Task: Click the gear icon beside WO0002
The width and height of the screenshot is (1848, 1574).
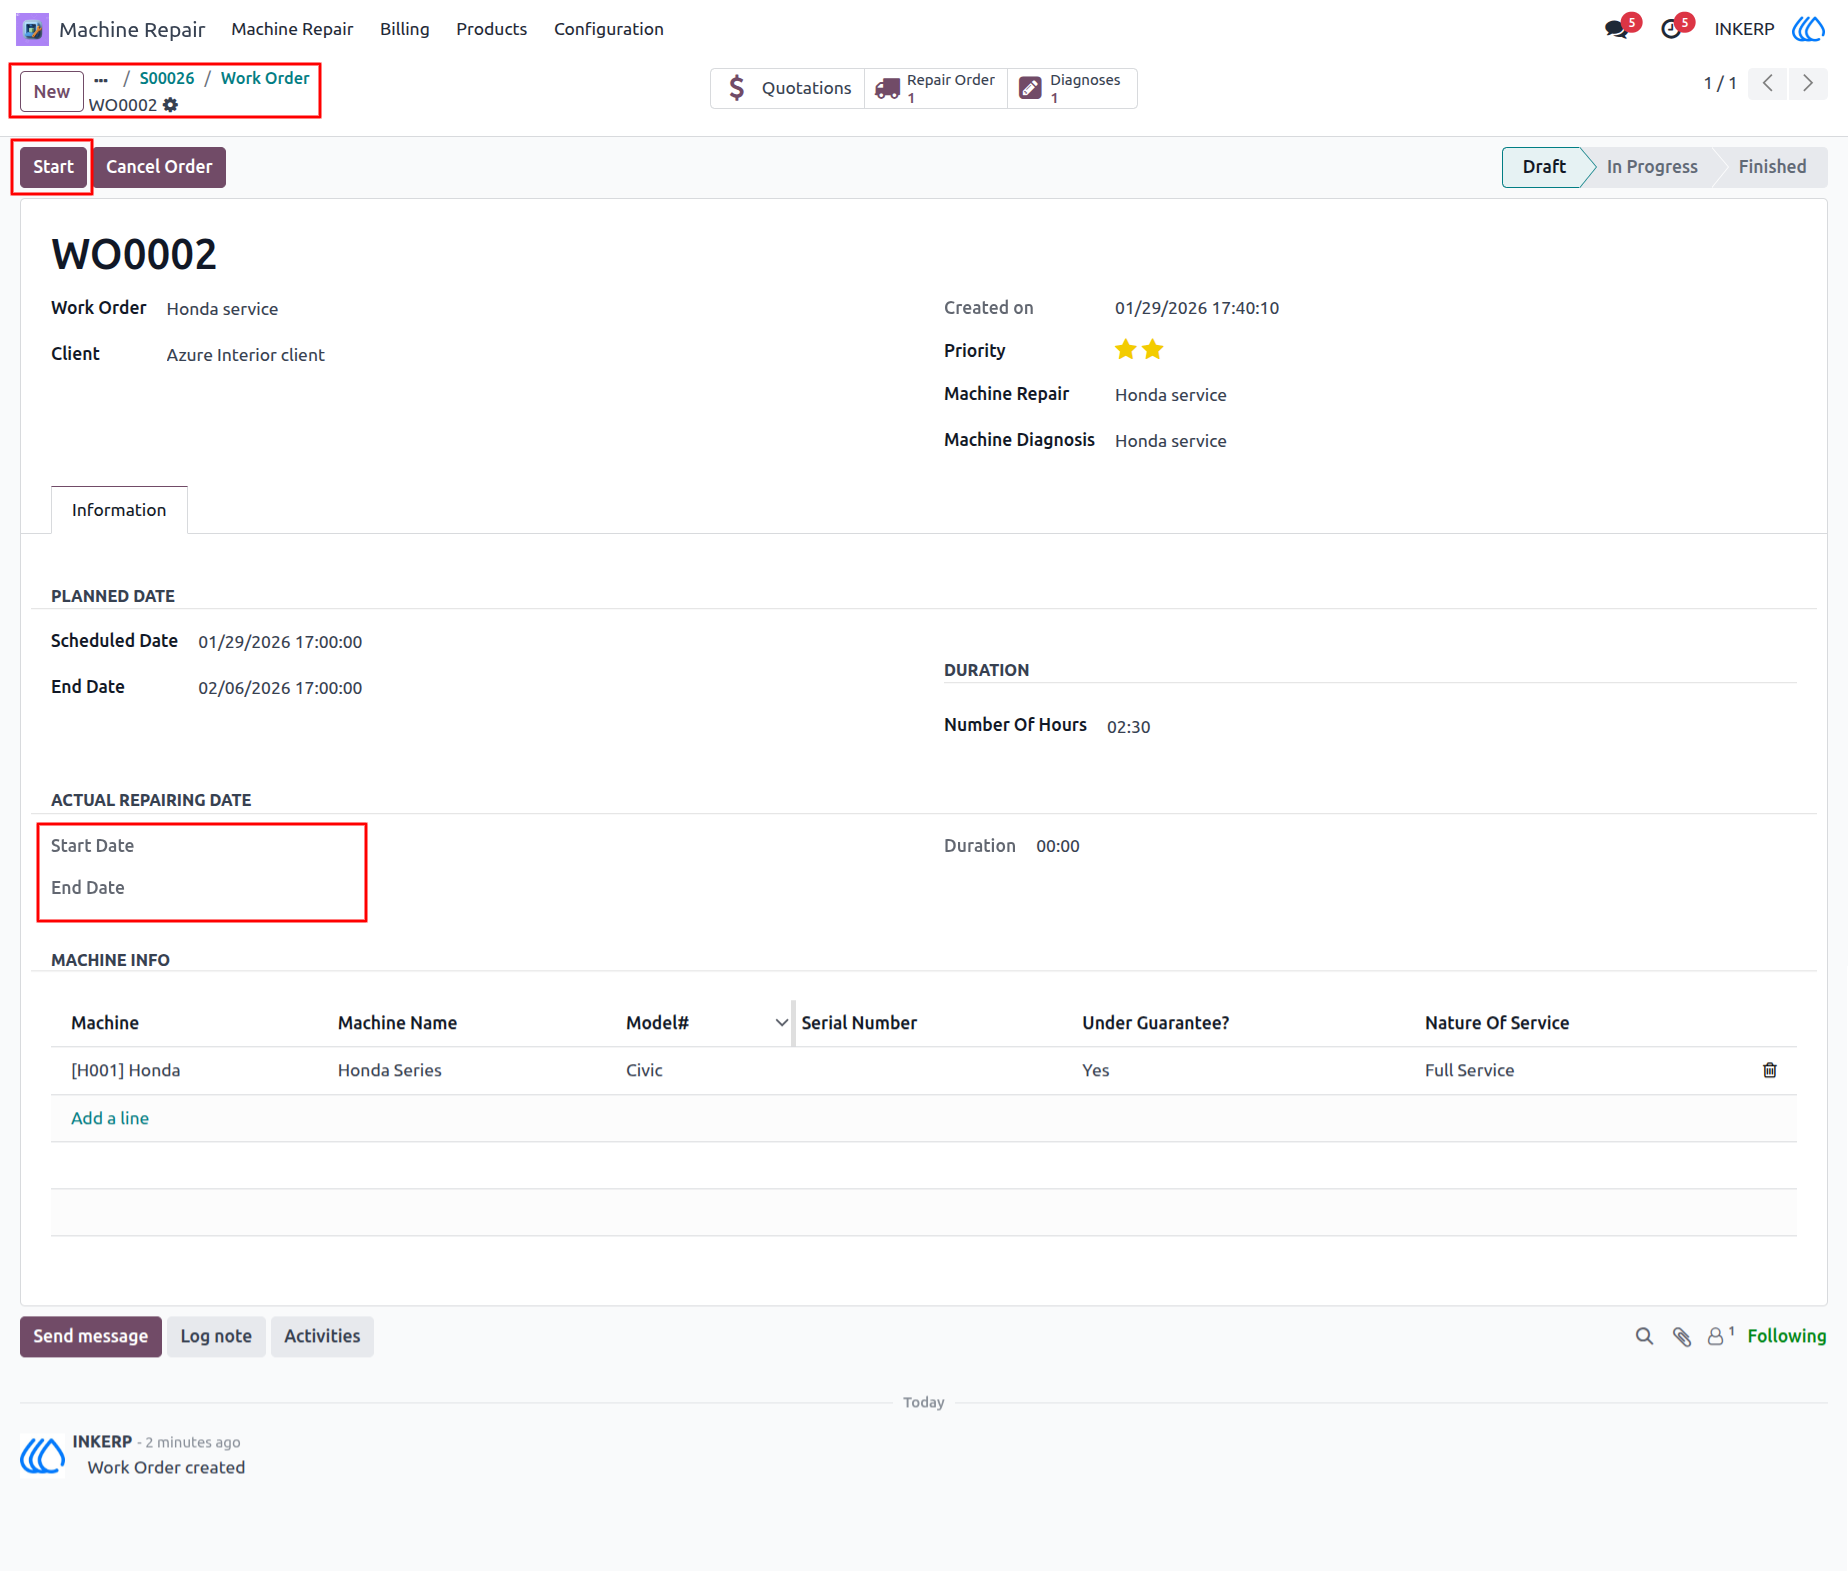Action: 171,105
